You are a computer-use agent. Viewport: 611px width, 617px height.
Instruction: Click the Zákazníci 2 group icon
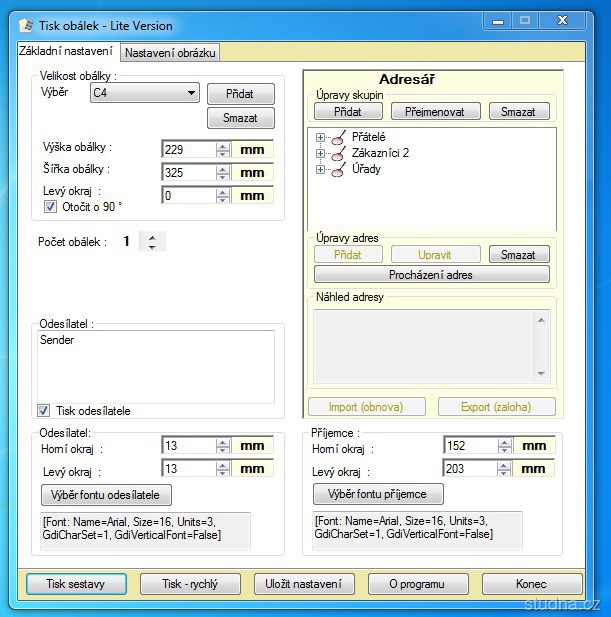pyautogui.click(x=338, y=153)
